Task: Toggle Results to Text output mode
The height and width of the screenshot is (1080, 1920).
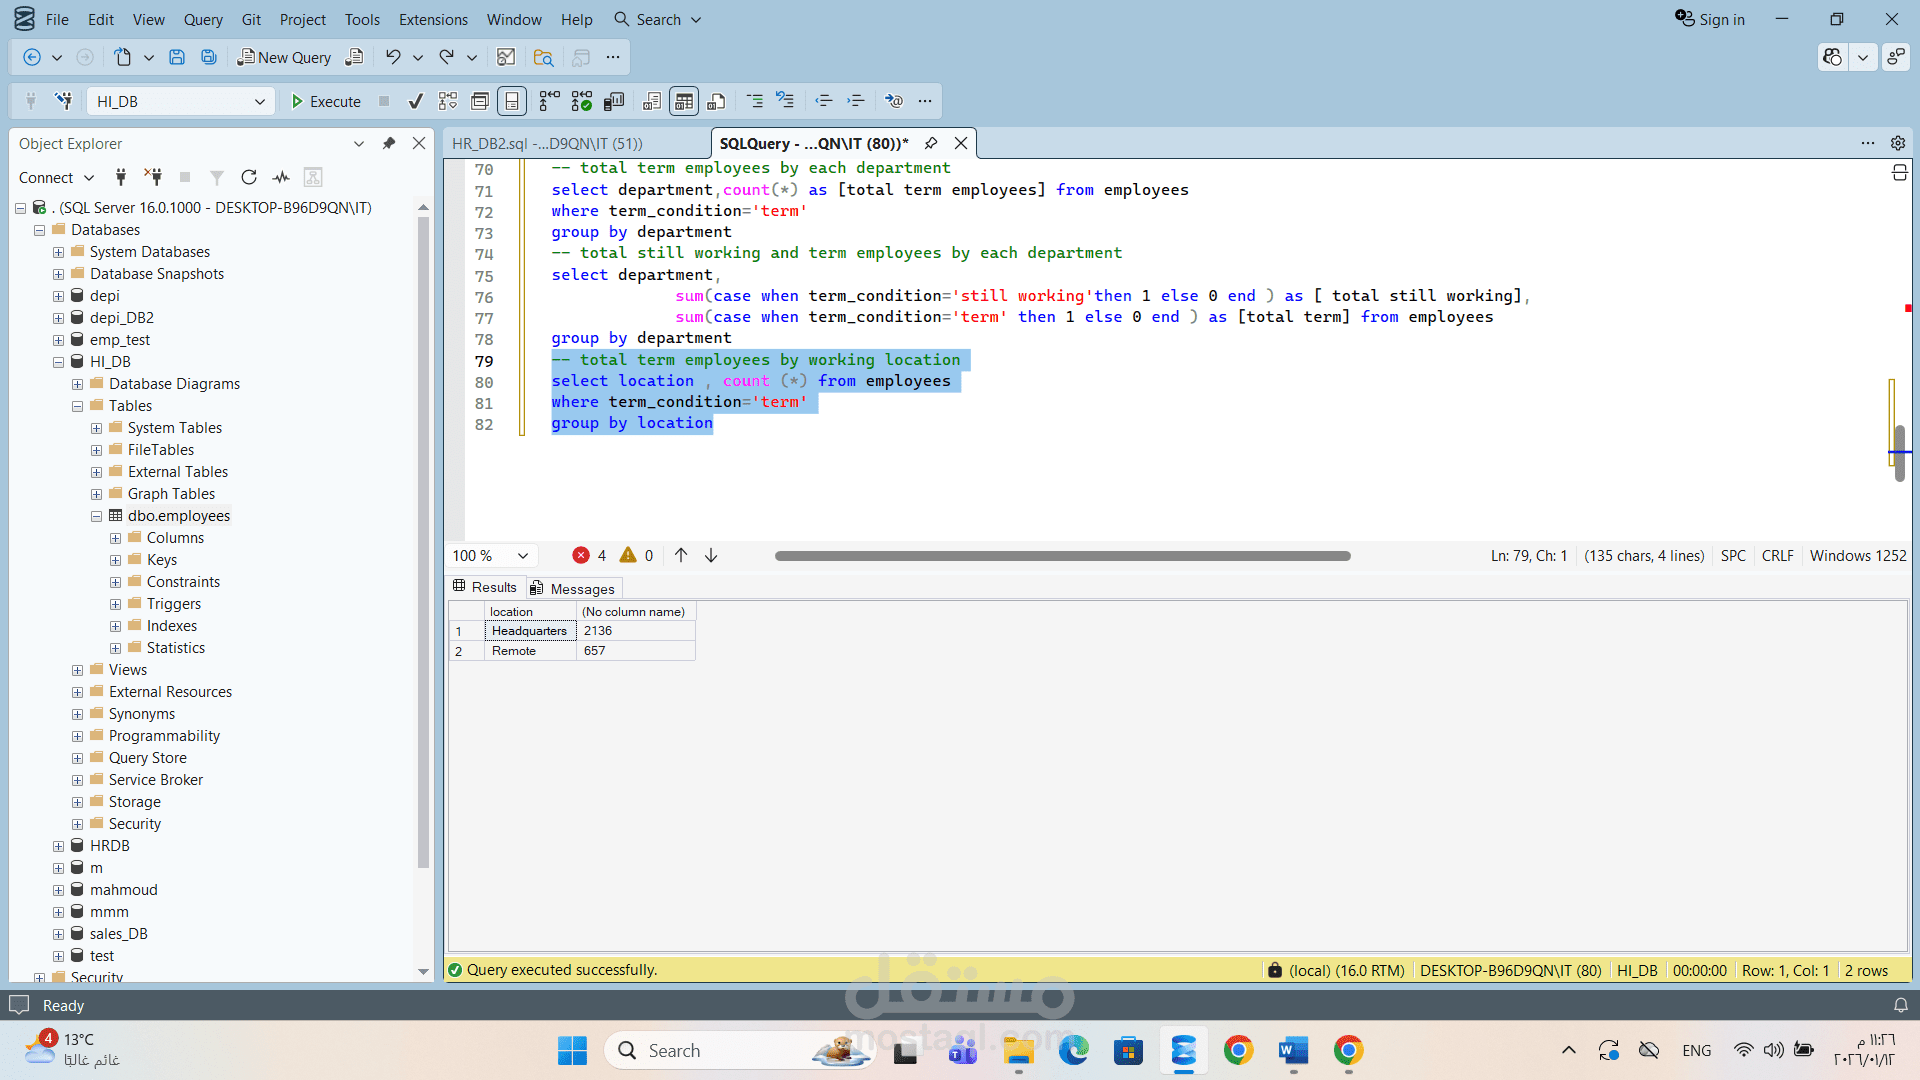Action: (652, 101)
